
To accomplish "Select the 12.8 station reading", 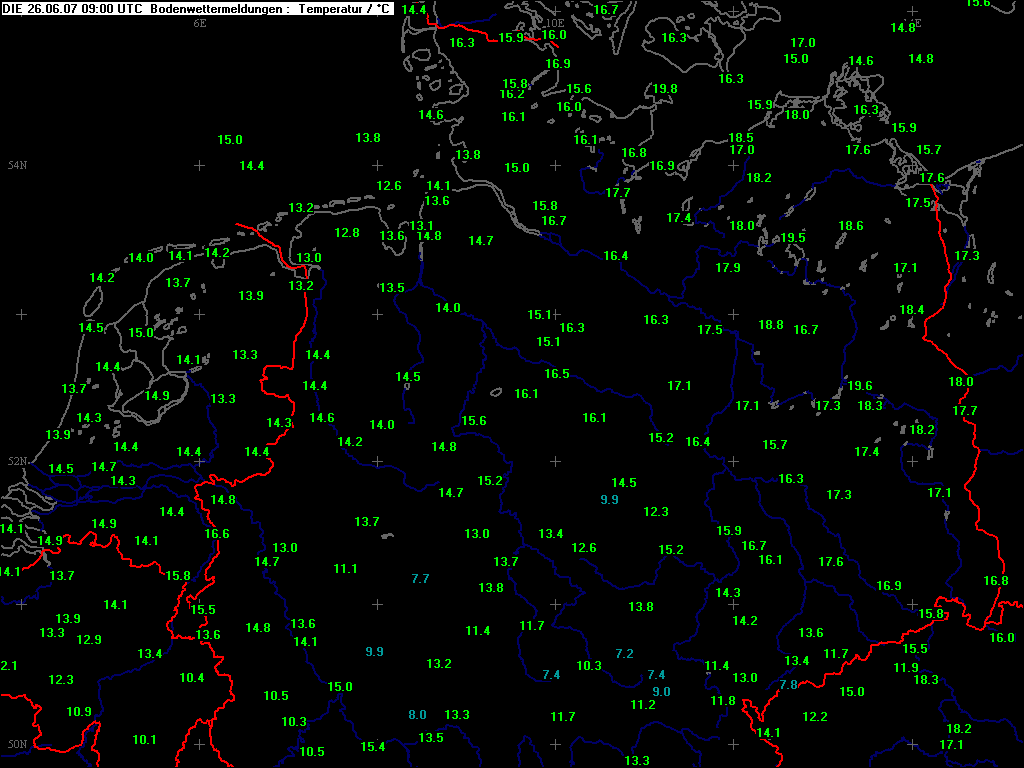I will (347, 233).
